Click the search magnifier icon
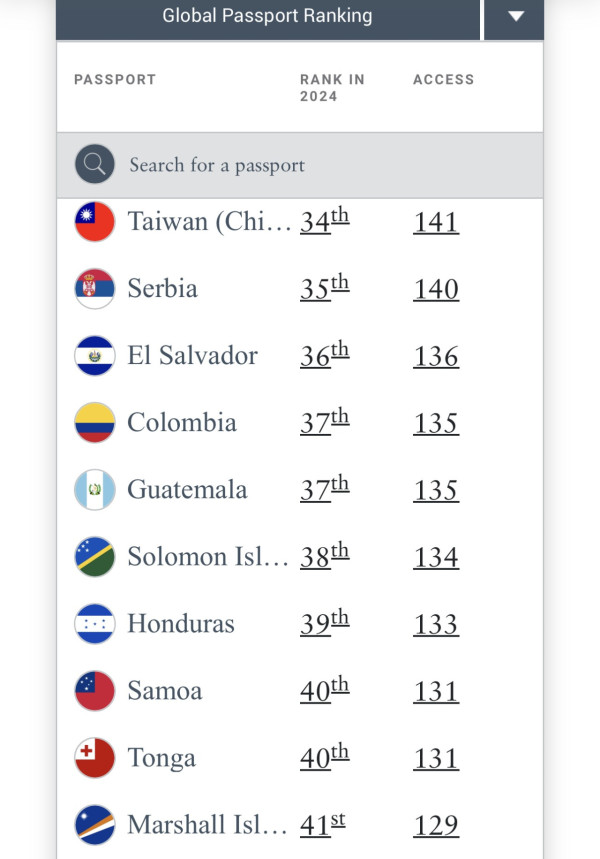This screenshot has width=600, height=859. point(95,165)
